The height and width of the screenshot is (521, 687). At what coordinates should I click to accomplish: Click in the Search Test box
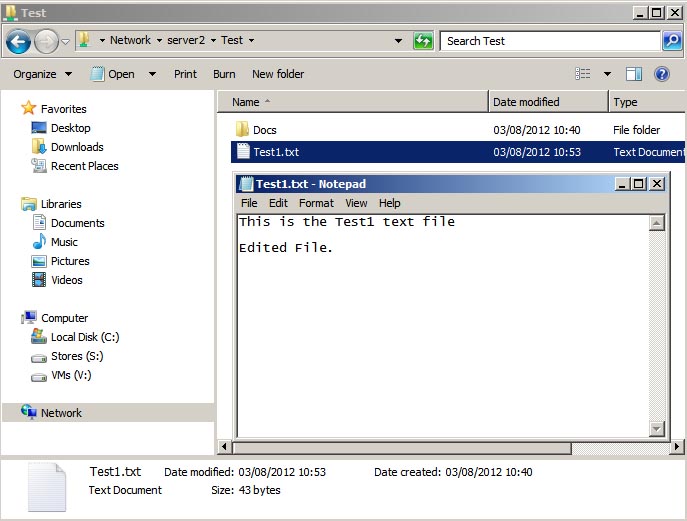[x=550, y=41]
